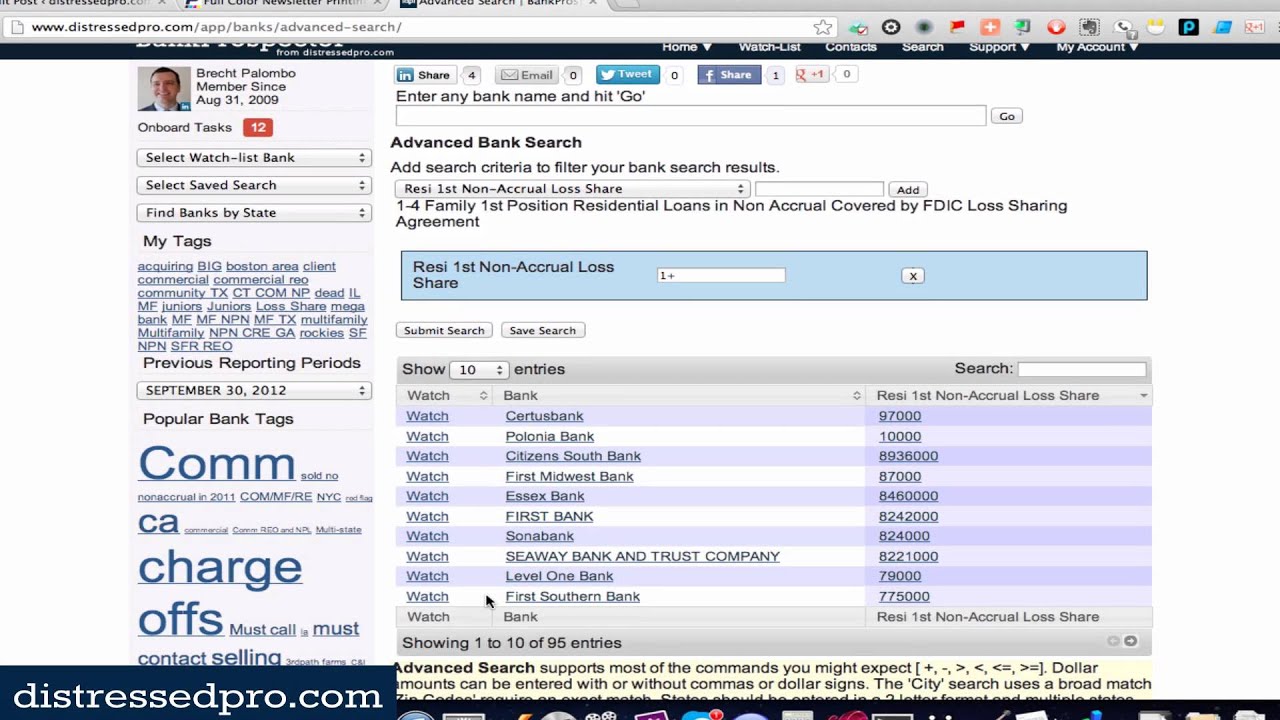Open Select Watch-list Bank dropdown
This screenshot has height=720, width=1280.
[254, 157]
